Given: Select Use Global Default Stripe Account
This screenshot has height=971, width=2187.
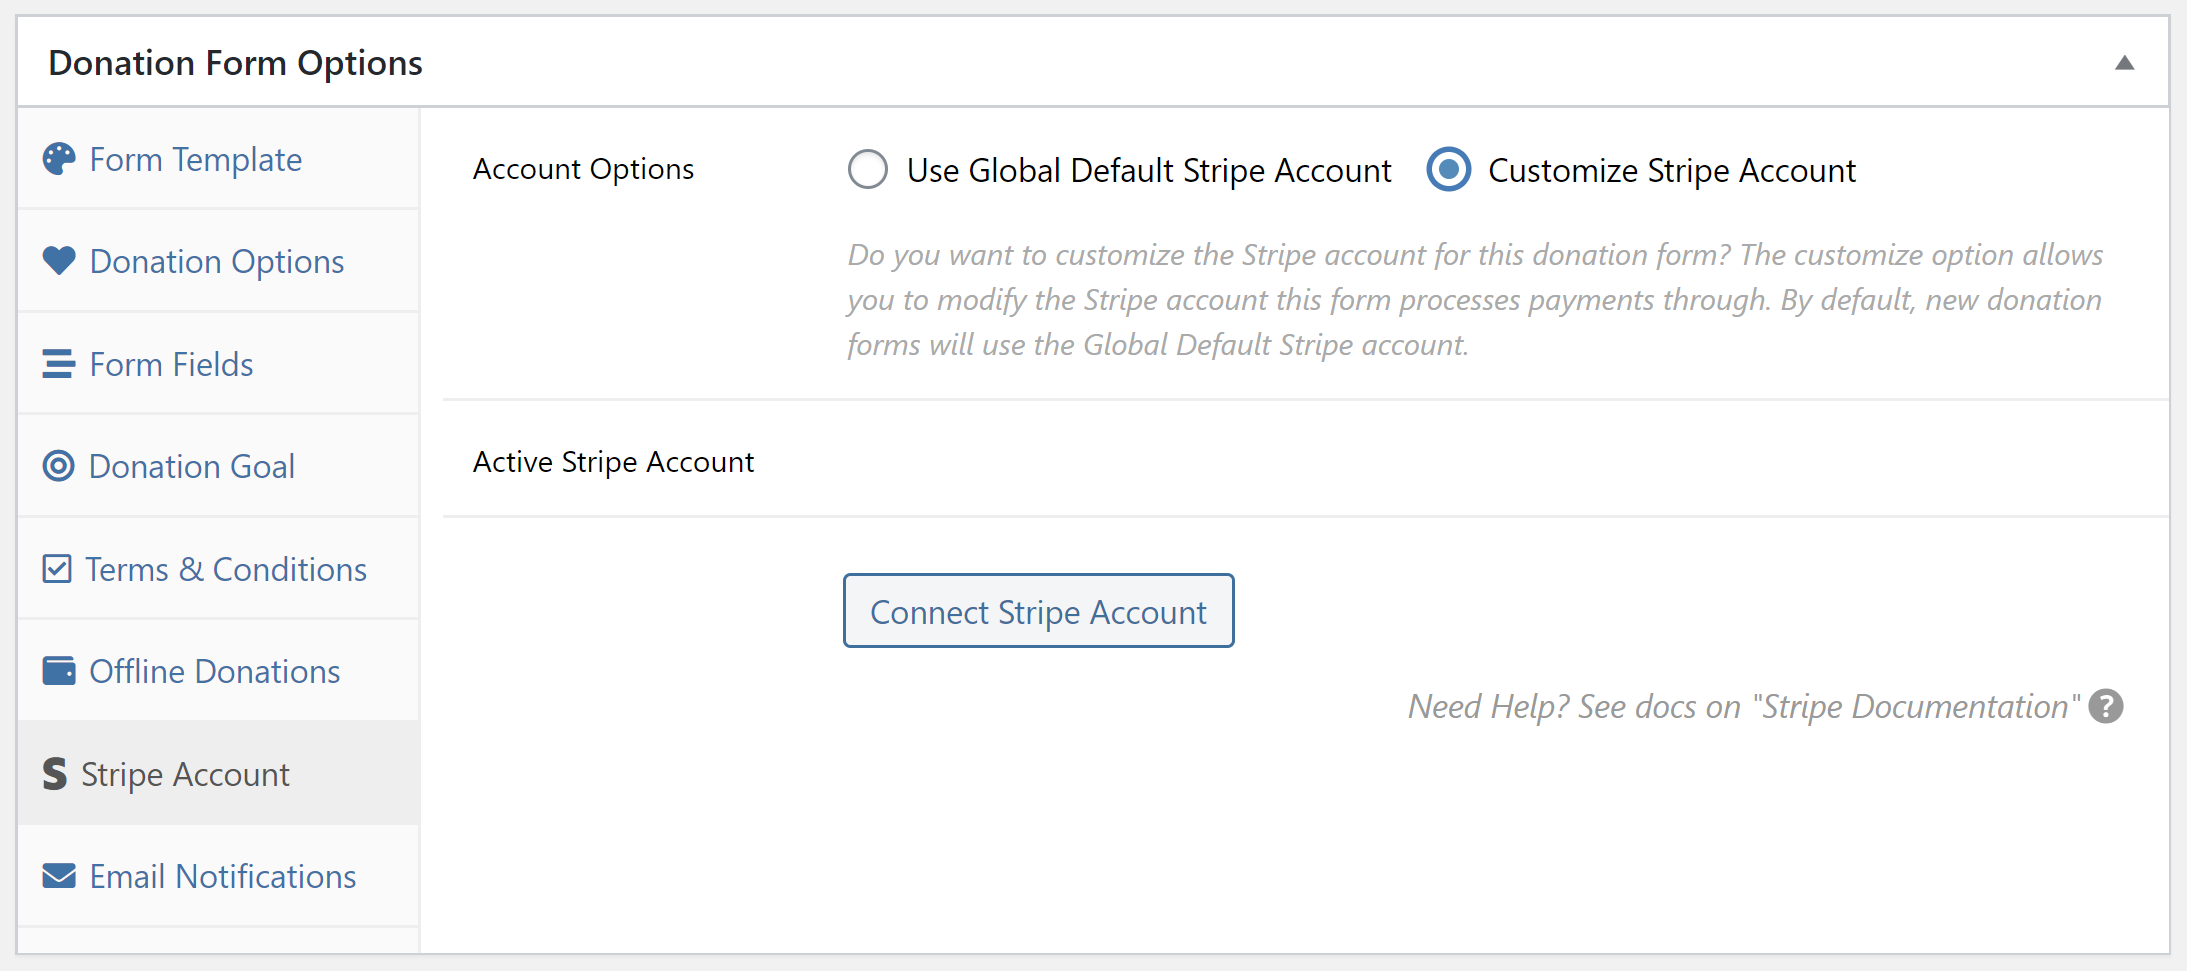Looking at the screenshot, I should click(867, 169).
